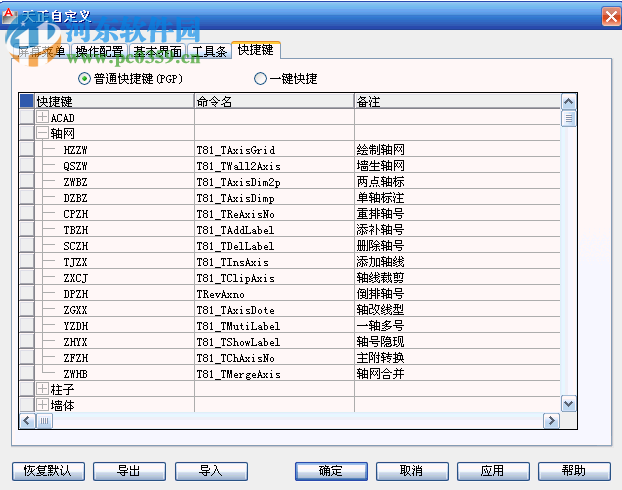Image resolution: width=622 pixels, height=490 pixels.
Task: Click the T81_TAxisGrid command cell
Action: point(274,150)
